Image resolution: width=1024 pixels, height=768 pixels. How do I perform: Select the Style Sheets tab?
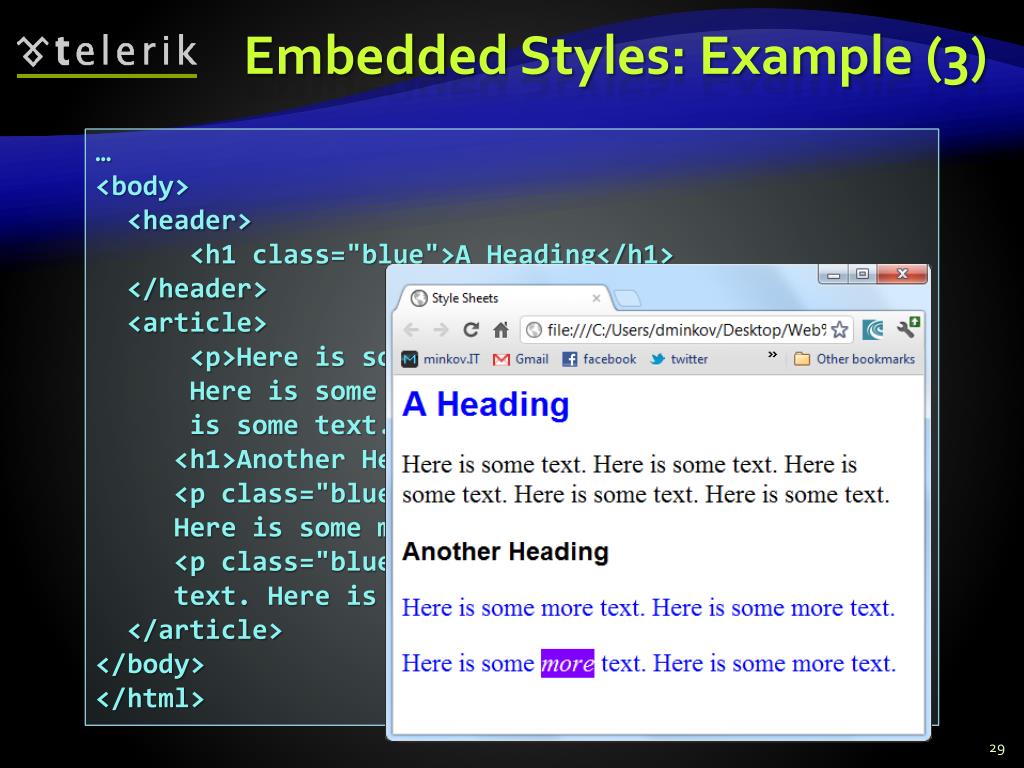(504, 298)
